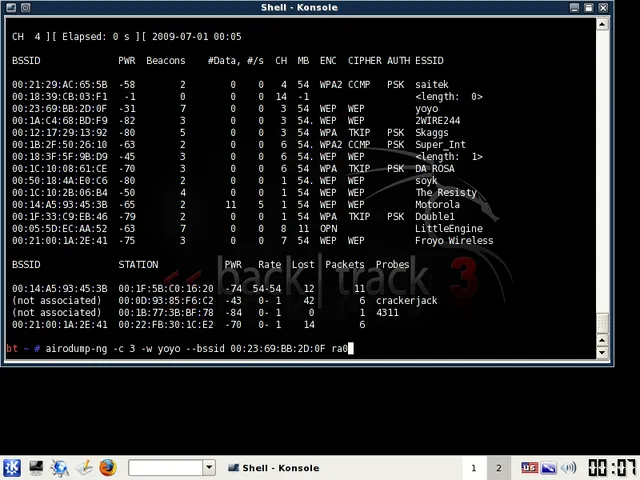Click the ESSID 'Skaggs'
The image size is (640, 480).
tap(432, 133)
